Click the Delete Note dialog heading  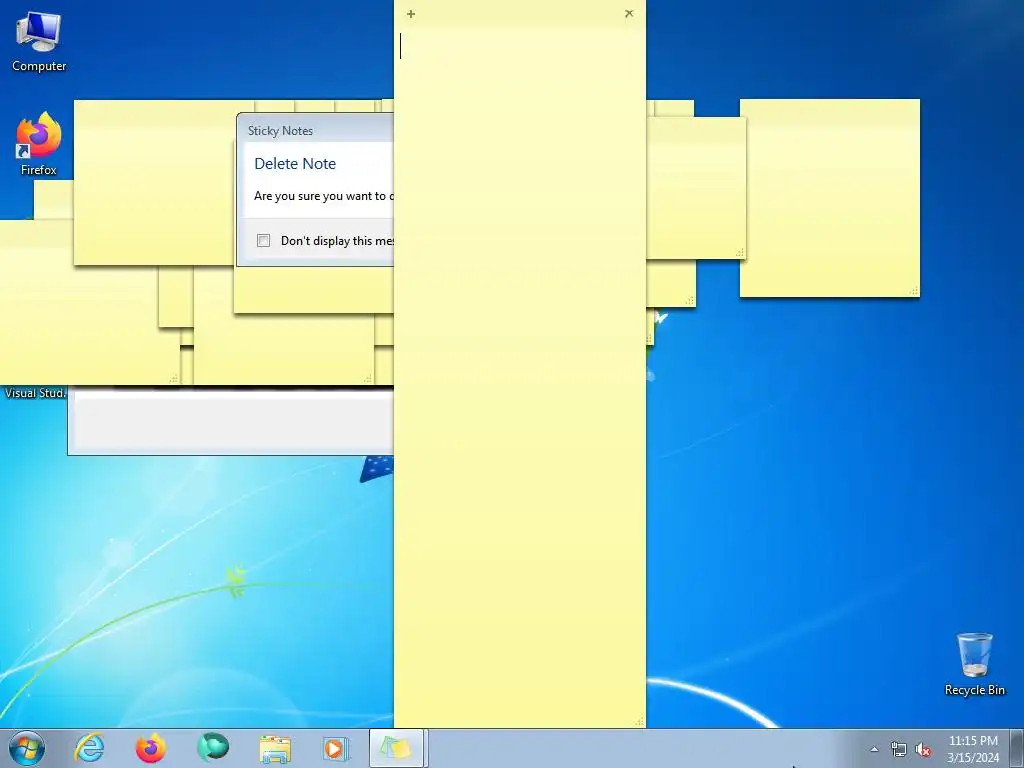(x=295, y=163)
